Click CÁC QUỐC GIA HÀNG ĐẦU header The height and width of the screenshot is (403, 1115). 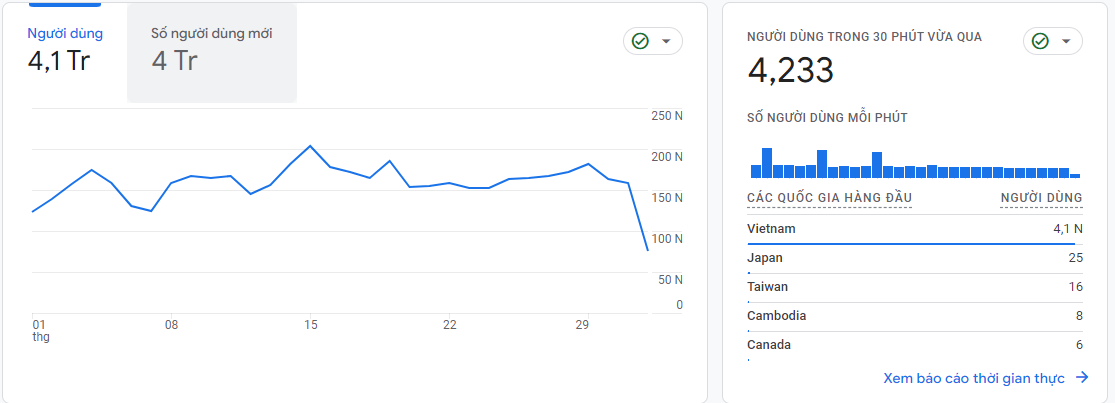(829, 198)
